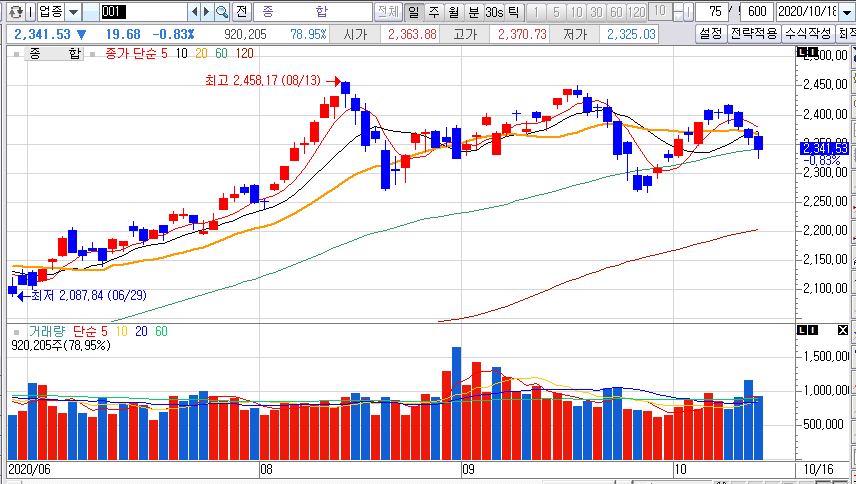Image resolution: width=856 pixels, height=484 pixels.
Task: Click the green 60 price moving average legend
Action: click(221, 53)
